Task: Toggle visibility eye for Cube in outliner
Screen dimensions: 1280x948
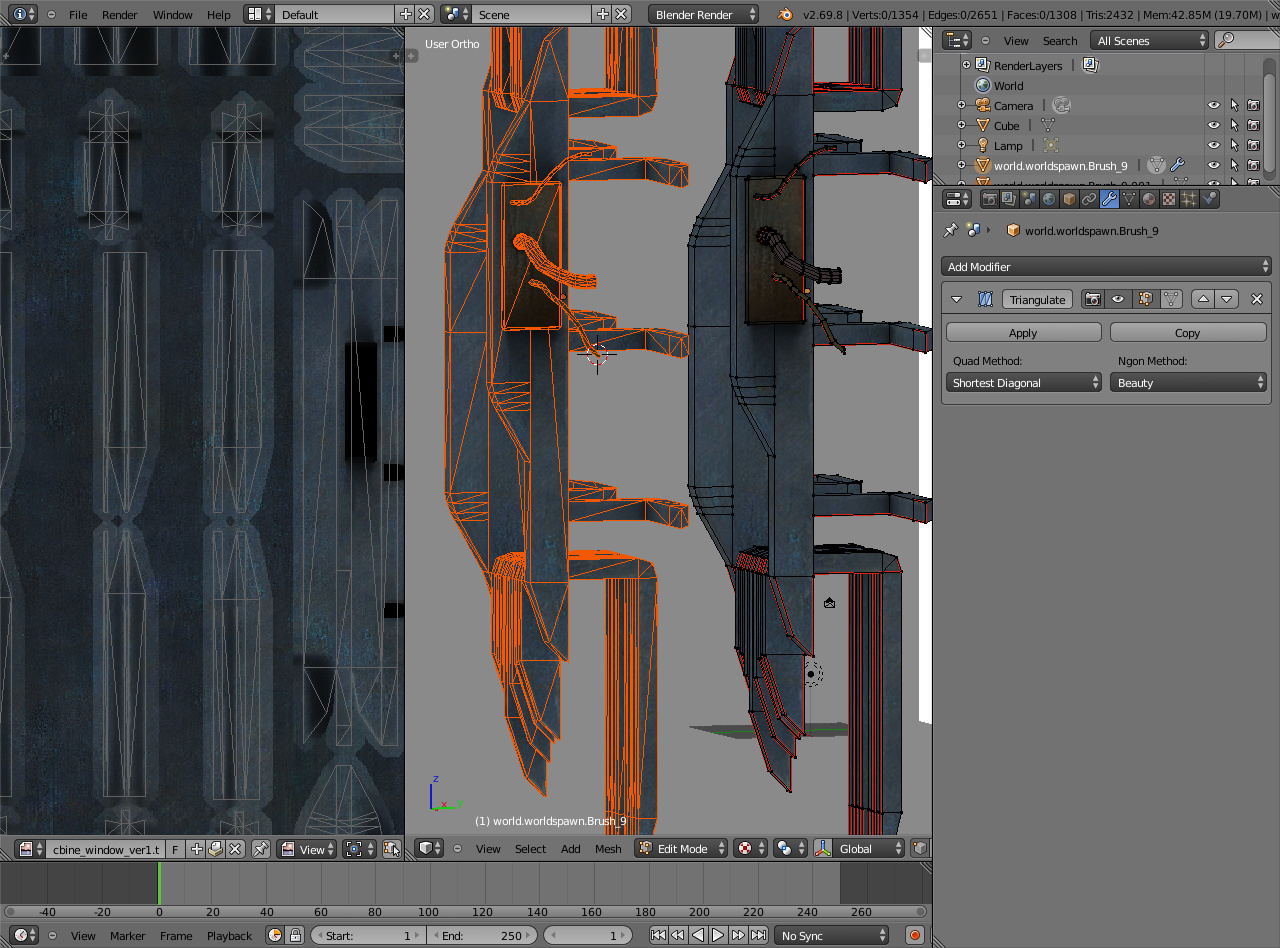Action: [1214, 125]
